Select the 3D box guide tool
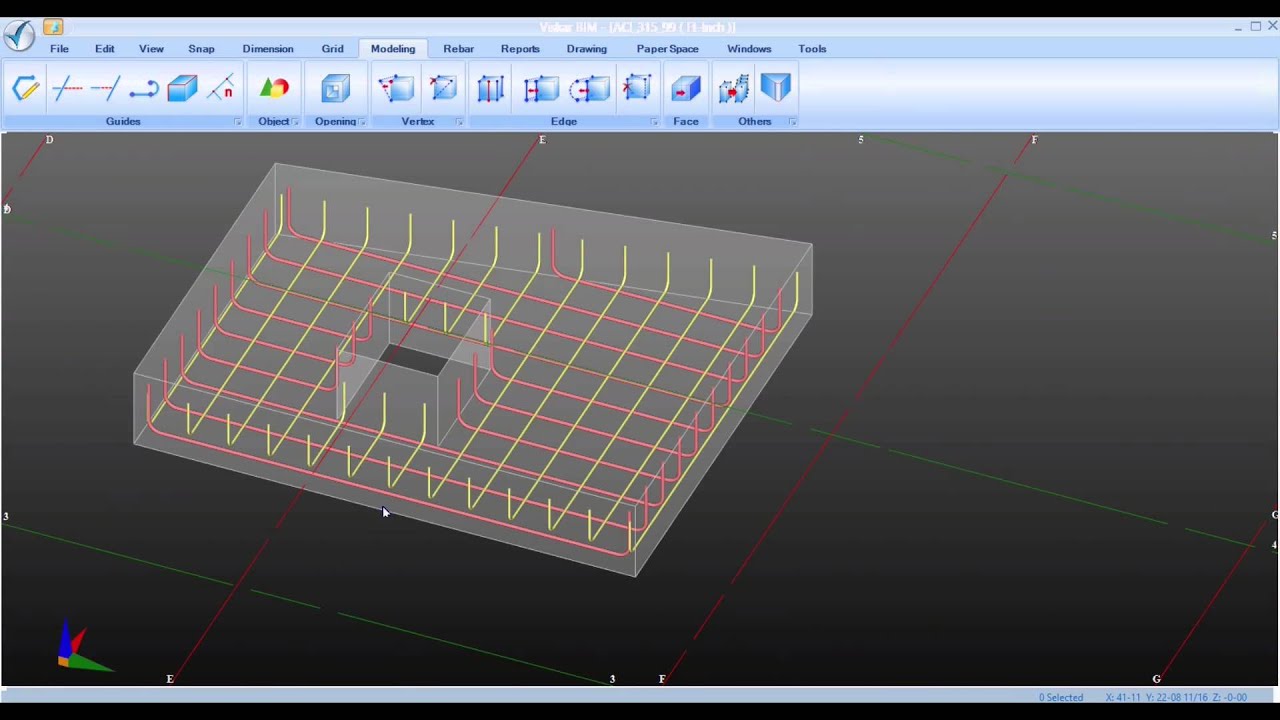1280x720 pixels. click(x=182, y=89)
